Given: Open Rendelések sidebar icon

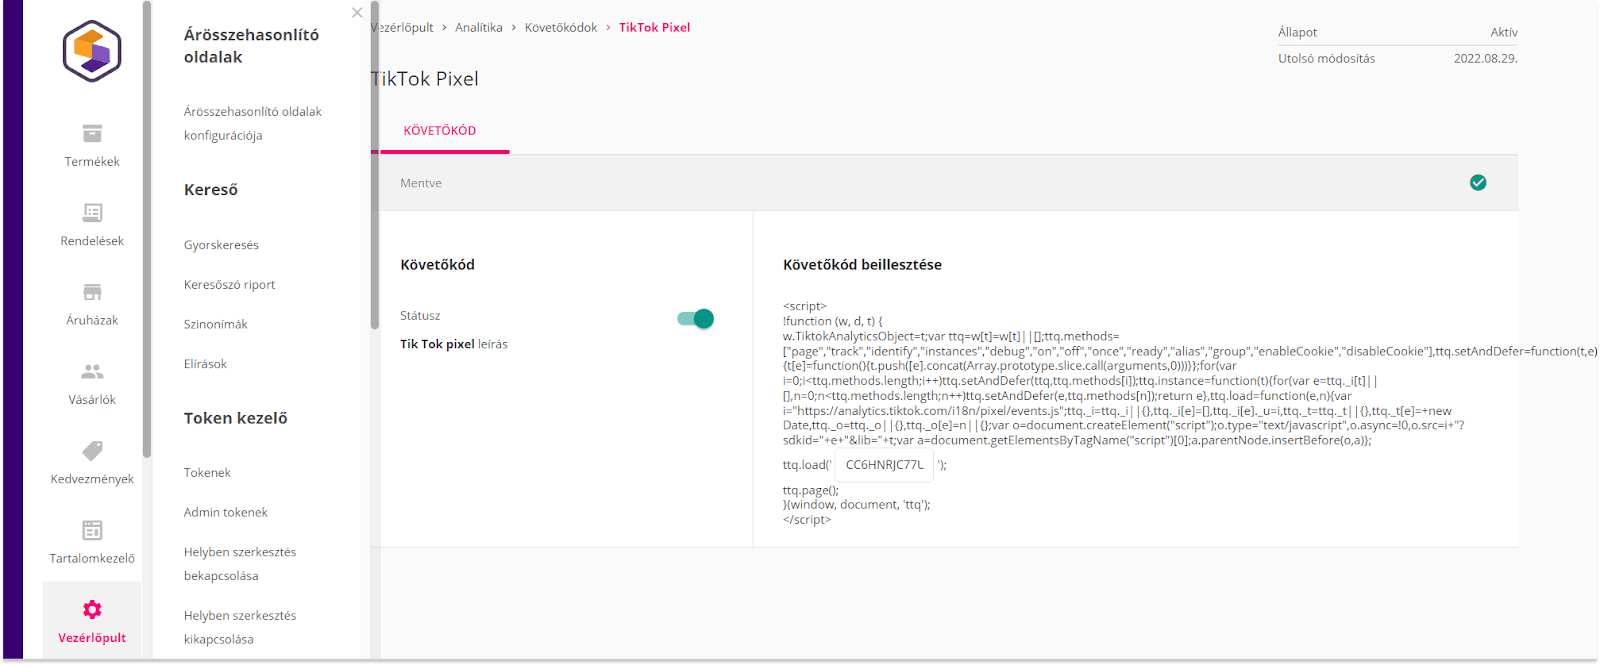Looking at the screenshot, I should 92,213.
